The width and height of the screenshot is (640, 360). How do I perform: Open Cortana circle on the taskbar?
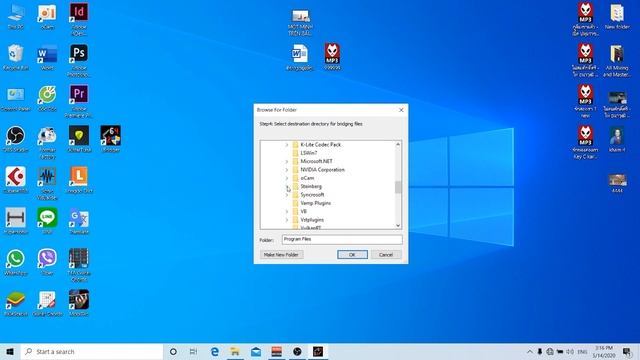pos(173,351)
